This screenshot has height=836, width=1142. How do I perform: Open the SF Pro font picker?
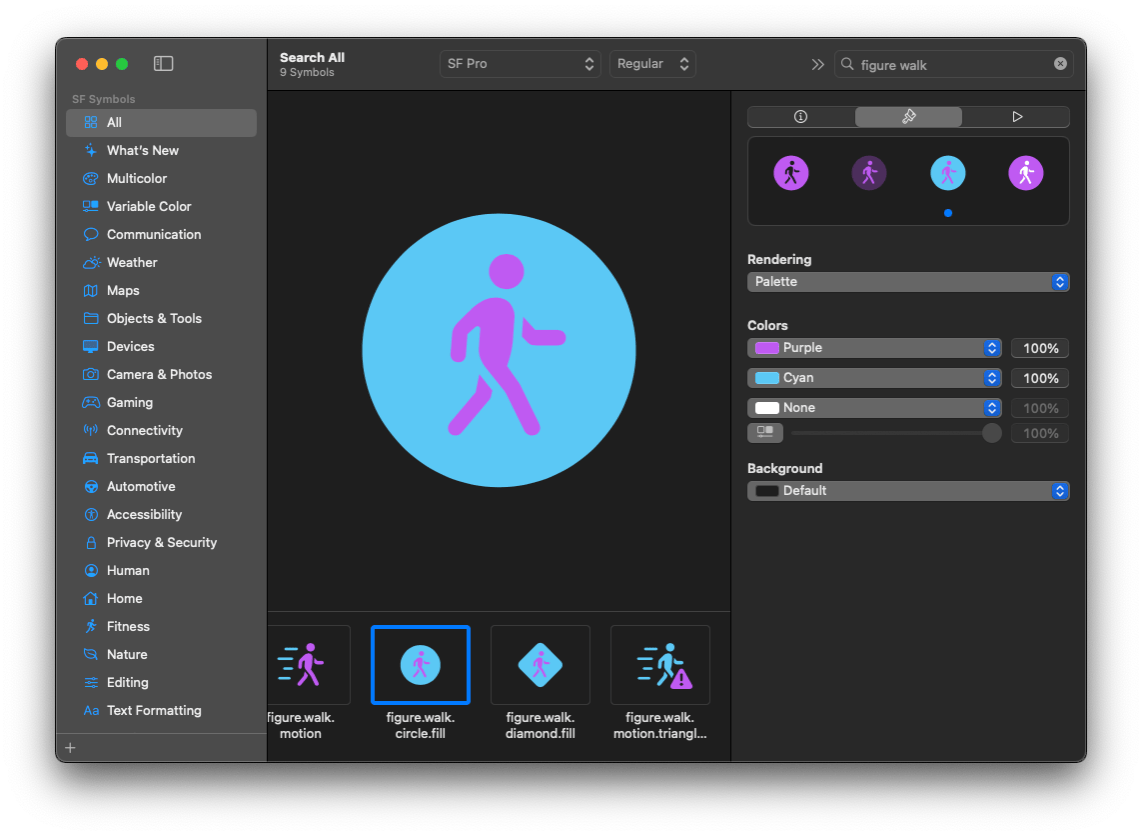click(x=520, y=63)
